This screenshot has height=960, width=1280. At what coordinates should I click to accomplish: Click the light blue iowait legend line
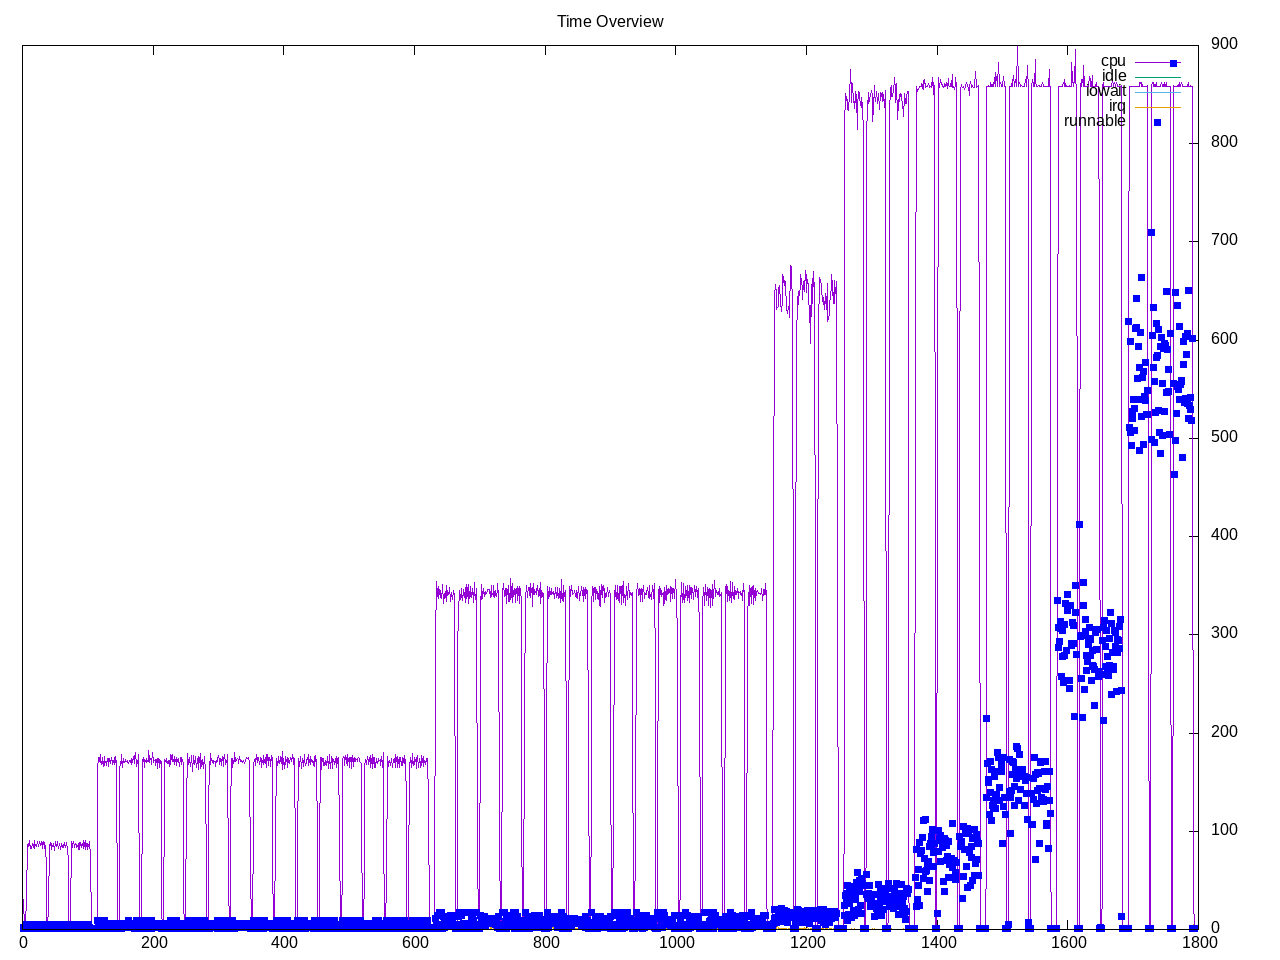(1157, 92)
